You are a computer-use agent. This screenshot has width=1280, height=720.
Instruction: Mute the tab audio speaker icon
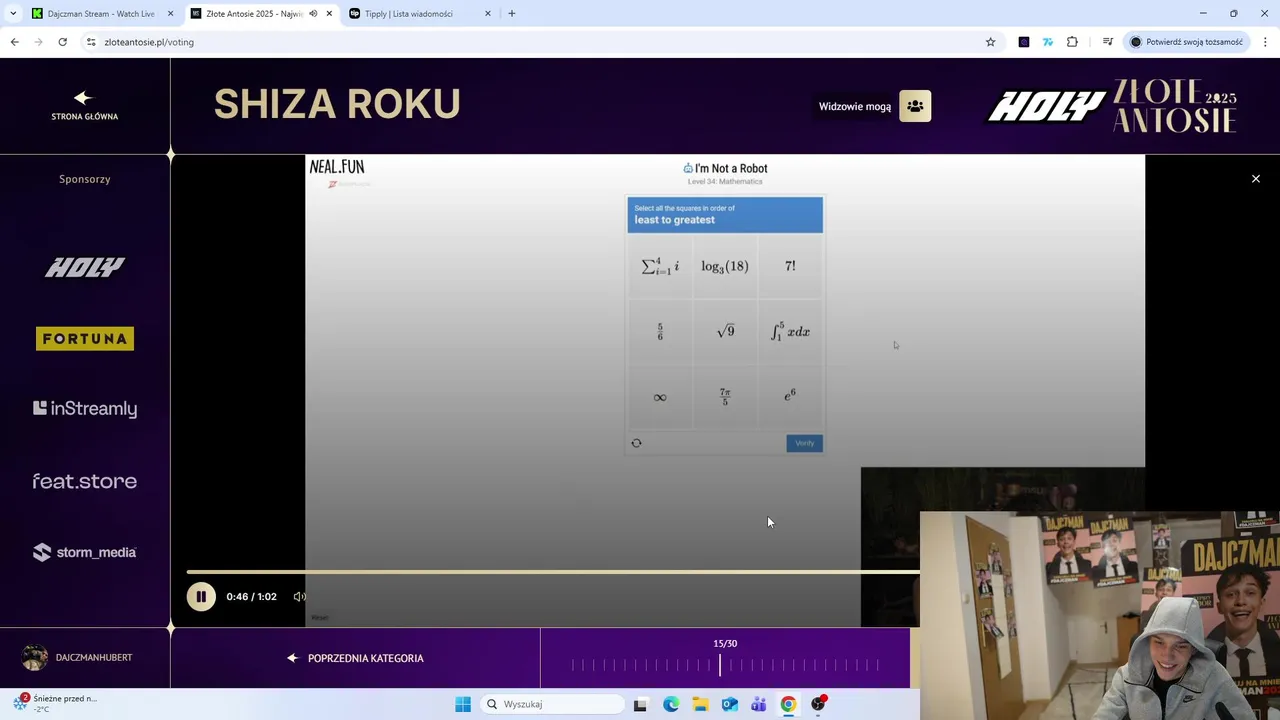pyautogui.click(x=313, y=14)
